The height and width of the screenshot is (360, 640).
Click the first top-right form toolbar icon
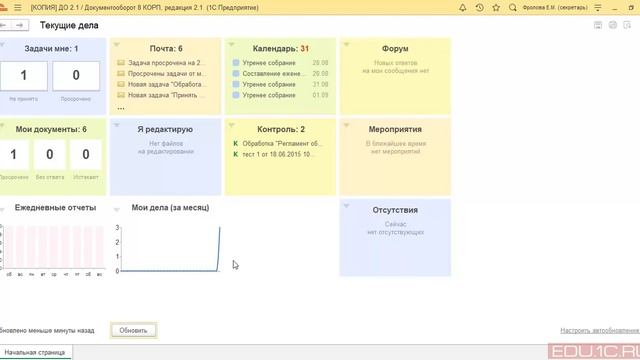(x=598, y=25)
